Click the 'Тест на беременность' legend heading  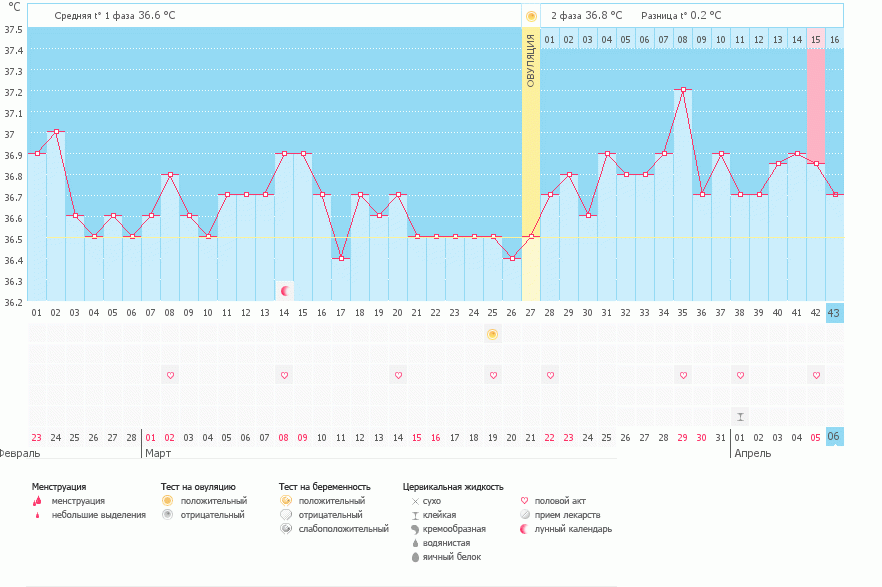tap(325, 487)
